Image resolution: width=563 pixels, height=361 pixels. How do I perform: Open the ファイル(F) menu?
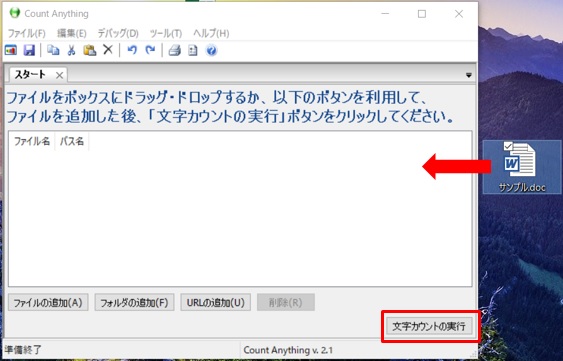[x=27, y=33]
